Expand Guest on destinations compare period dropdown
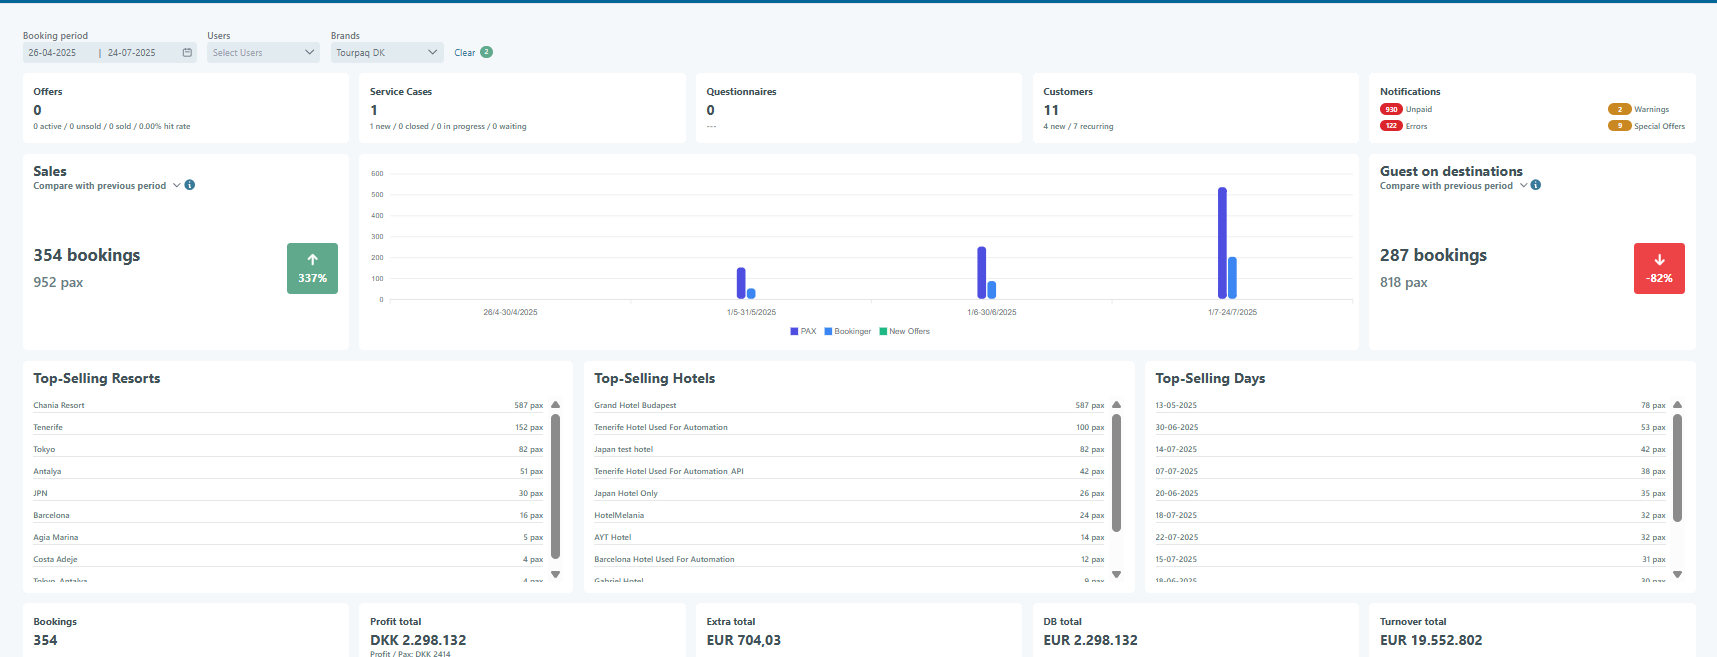 click(x=1523, y=185)
